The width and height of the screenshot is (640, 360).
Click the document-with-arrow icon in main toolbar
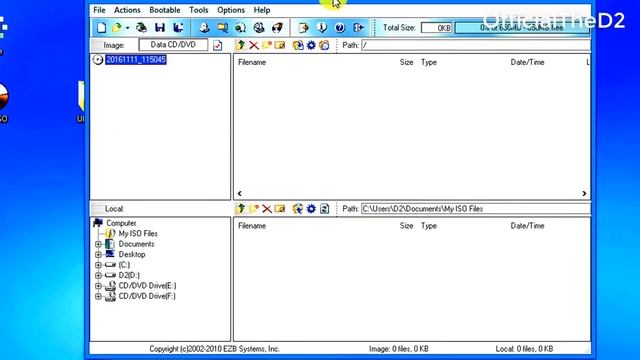tap(303, 28)
